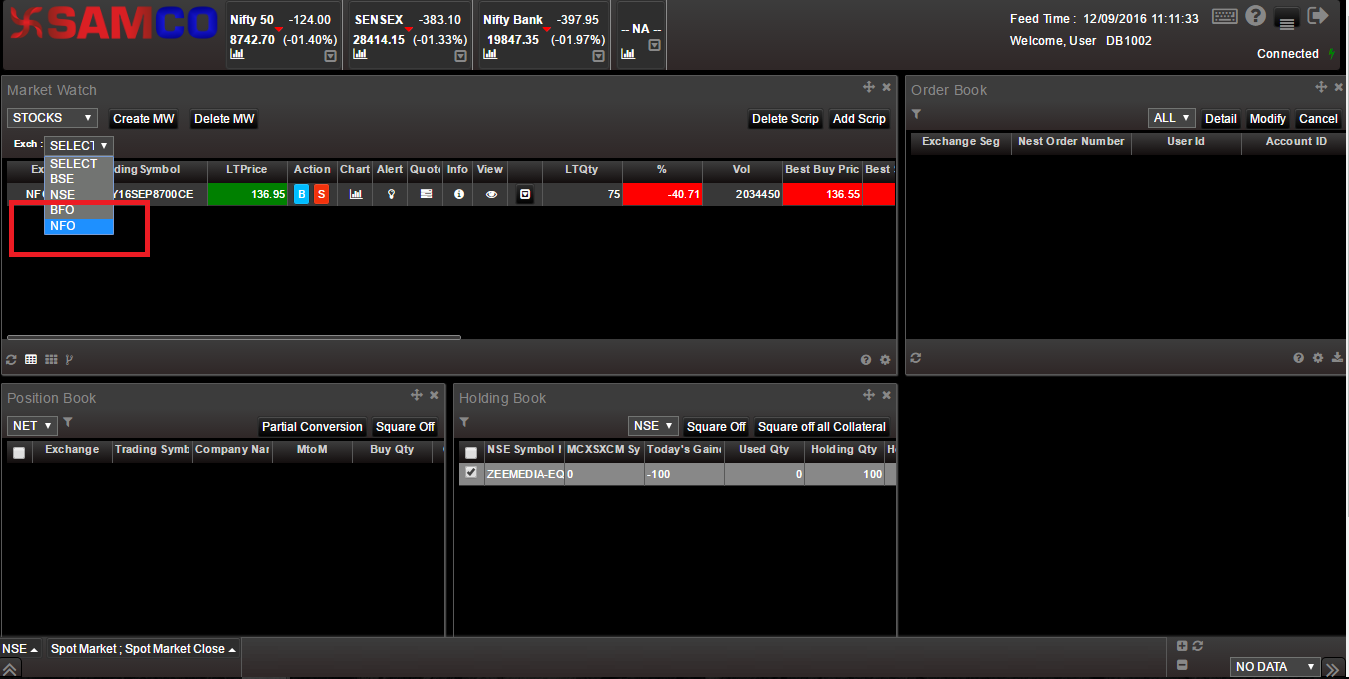Screen dimensions: 1349x679
Task: Check the Holding Book header checkbox
Action: tap(471, 452)
